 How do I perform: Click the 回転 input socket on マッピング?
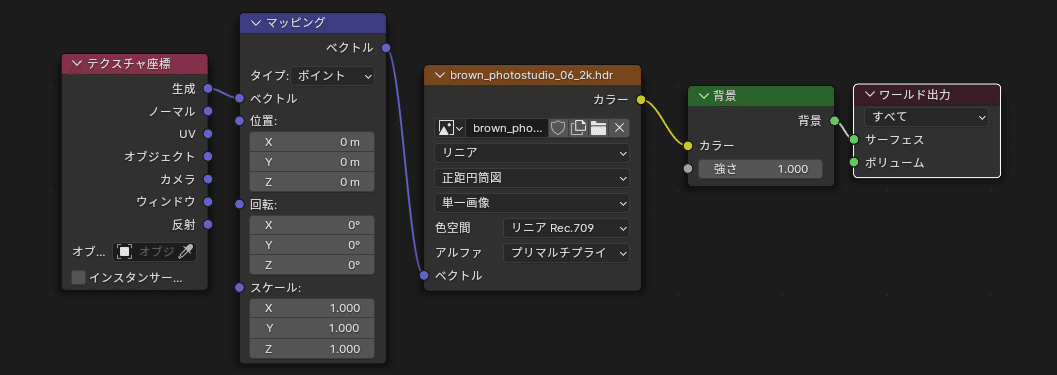(x=239, y=204)
